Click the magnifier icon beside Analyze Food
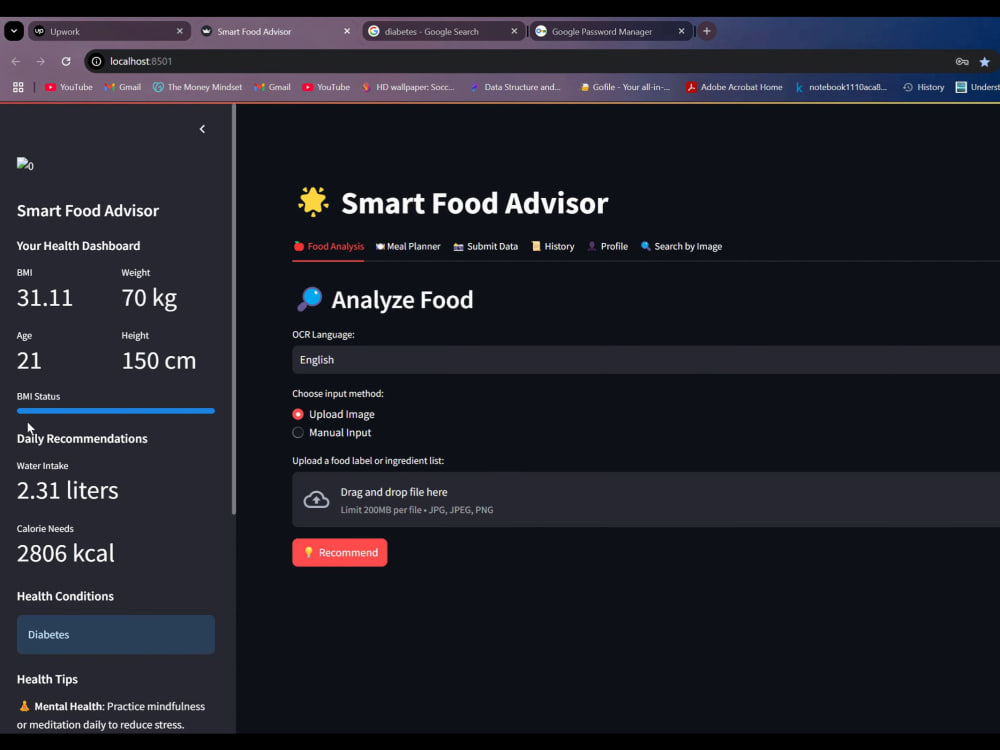The width and height of the screenshot is (1000, 750). (x=310, y=299)
